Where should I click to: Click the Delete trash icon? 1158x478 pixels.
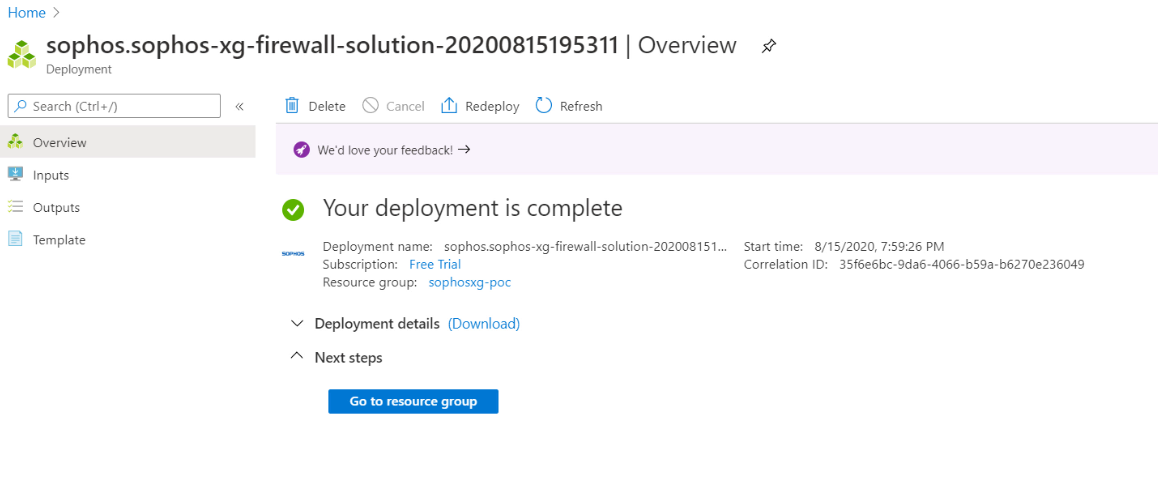292,106
